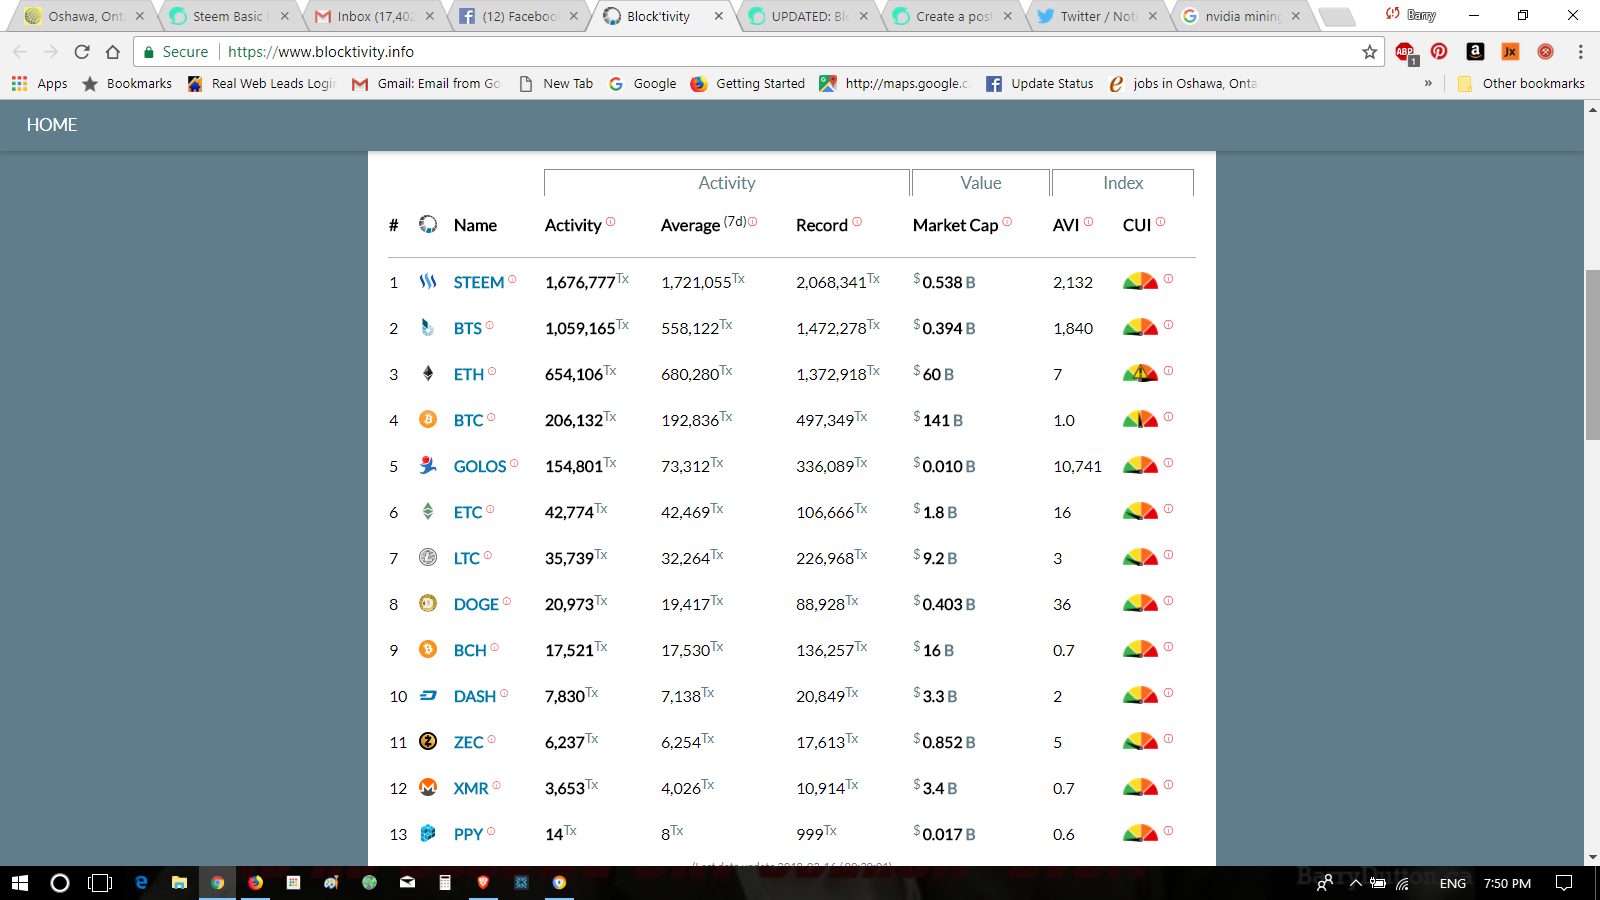Bookmark this page with the star icon
The image size is (1600, 900).
click(1370, 52)
